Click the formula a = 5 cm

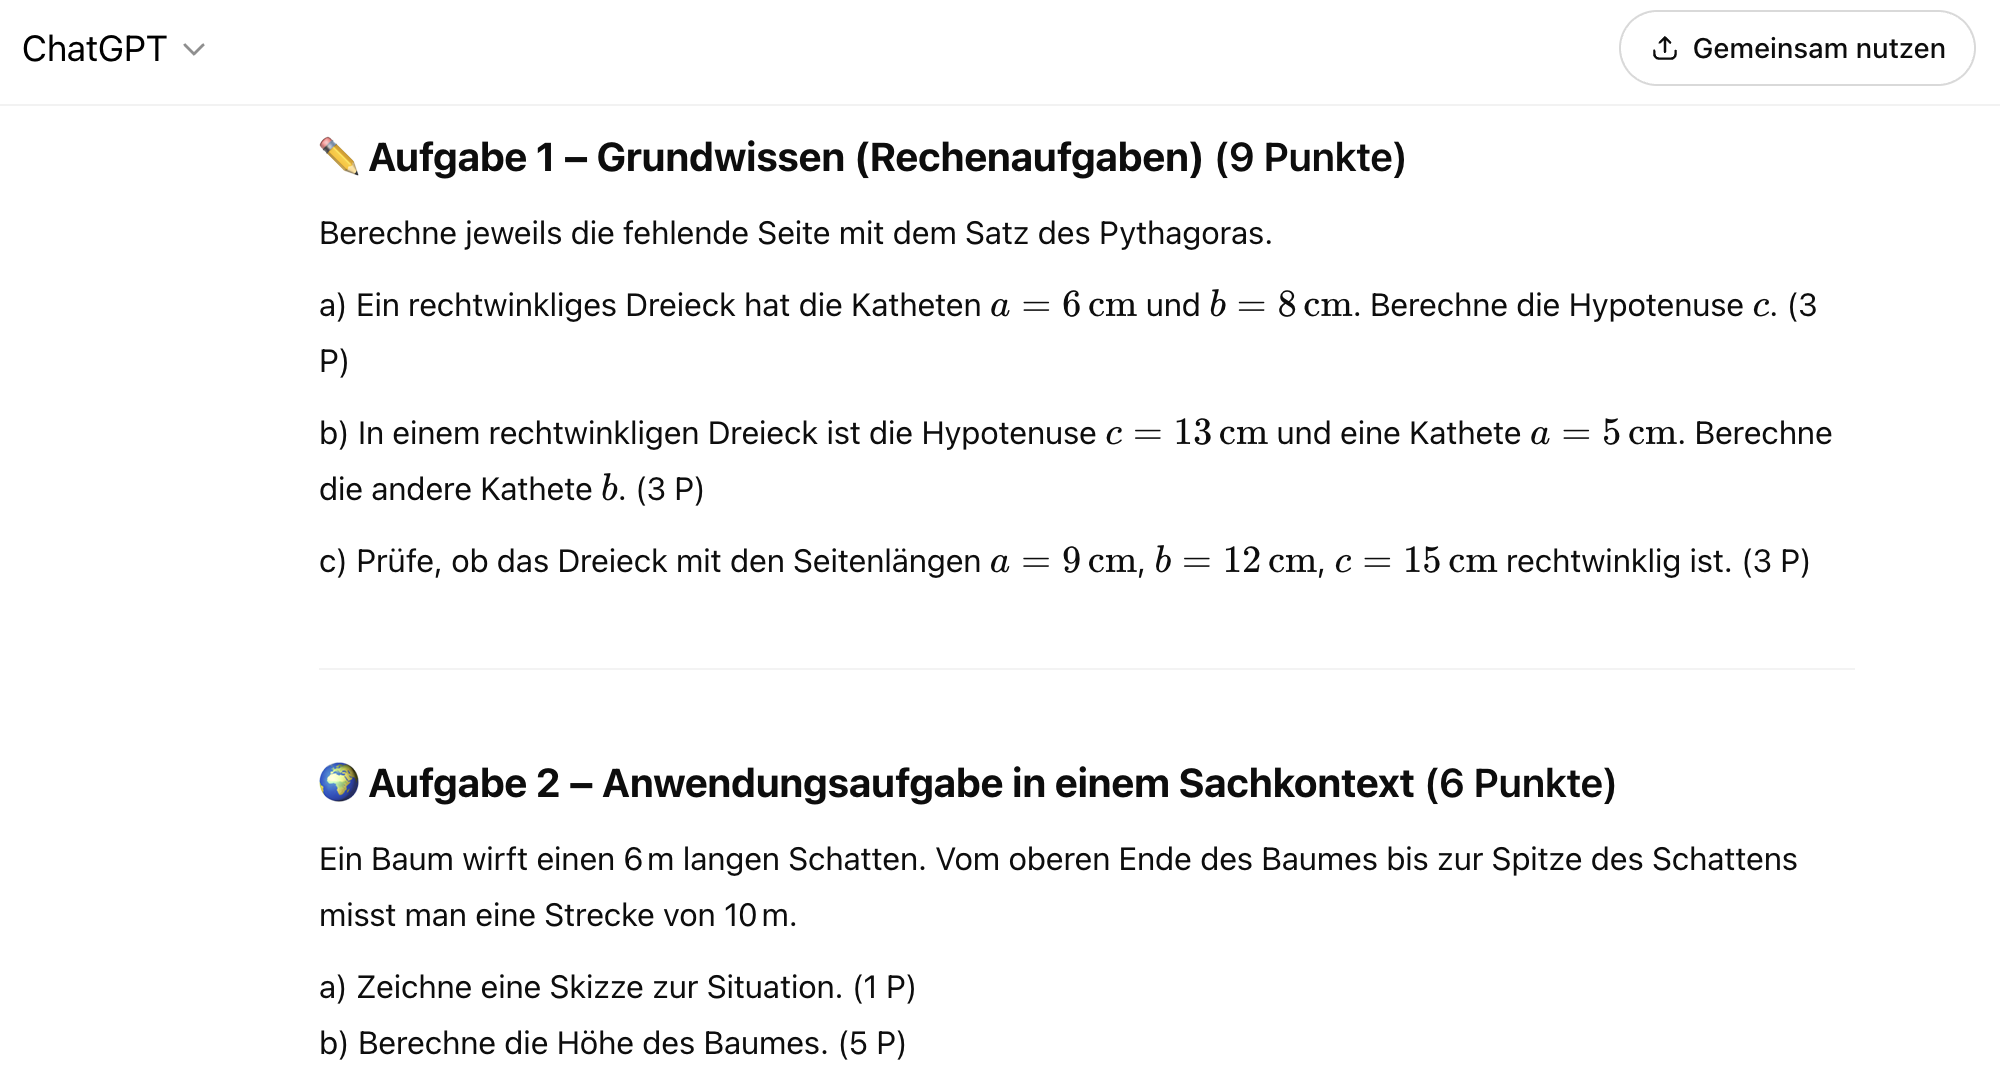(x=1603, y=433)
